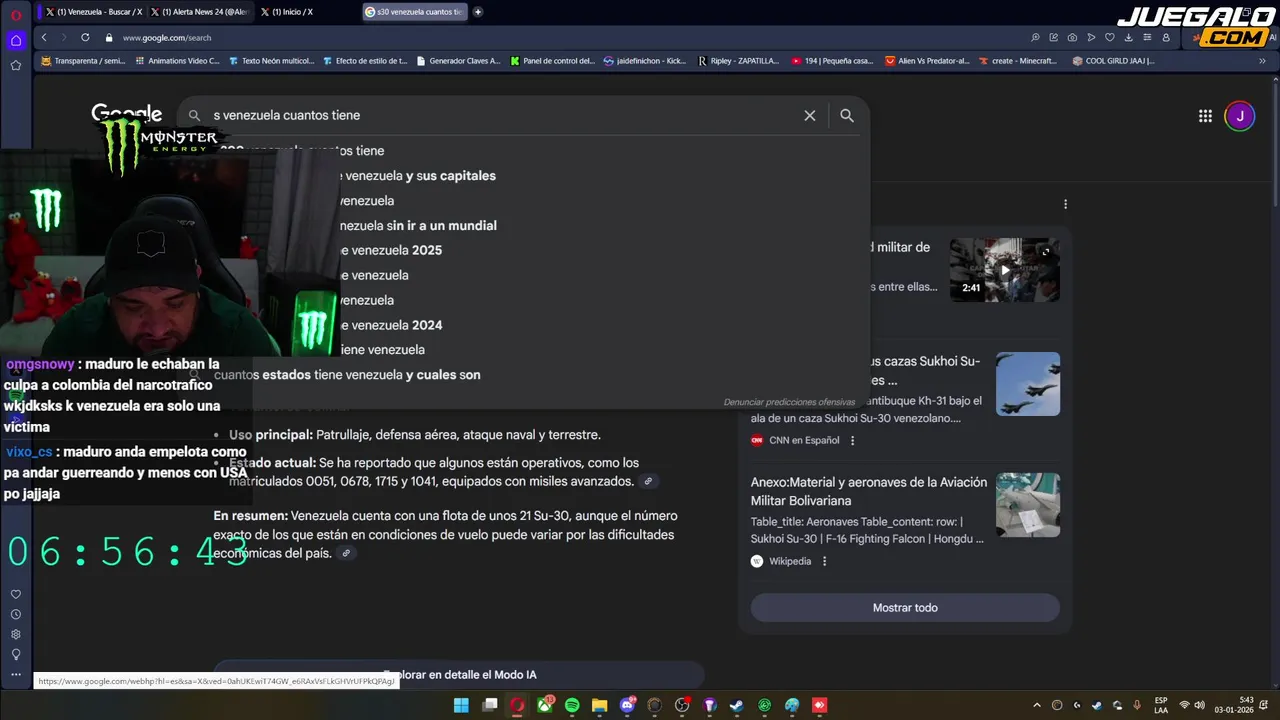The width and height of the screenshot is (1280, 720).
Task: Open bookmark Generador Claves A...
Action: click(458, 61)
